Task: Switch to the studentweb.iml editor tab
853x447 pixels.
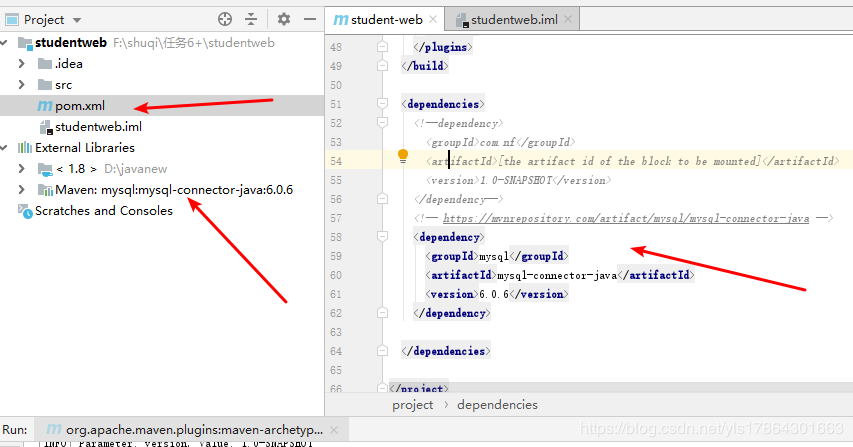Action: (x=514, y=20)
